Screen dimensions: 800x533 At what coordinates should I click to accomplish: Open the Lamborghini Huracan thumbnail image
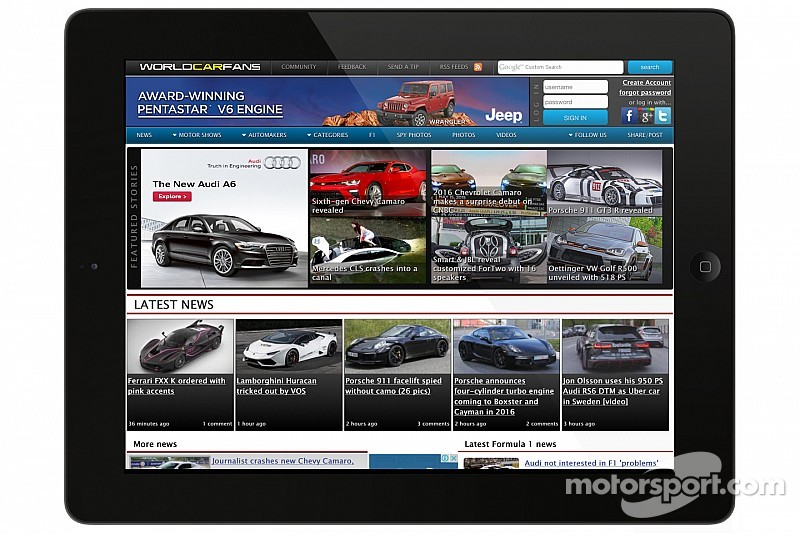(x=289, y=347)
